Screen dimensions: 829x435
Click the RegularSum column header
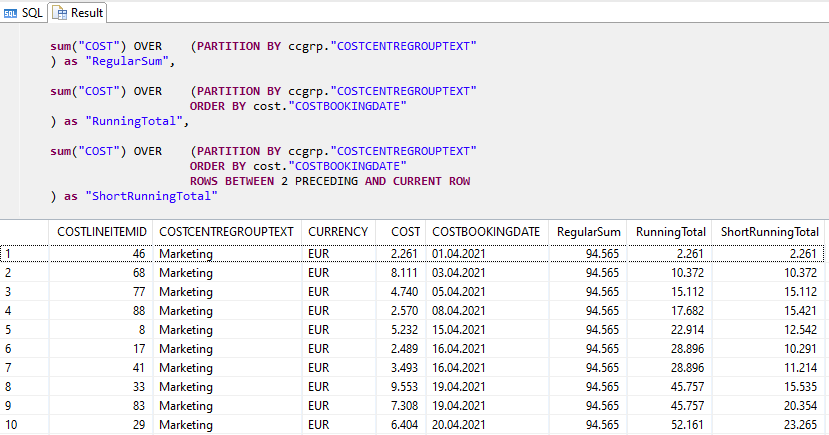tap(589, 231)
